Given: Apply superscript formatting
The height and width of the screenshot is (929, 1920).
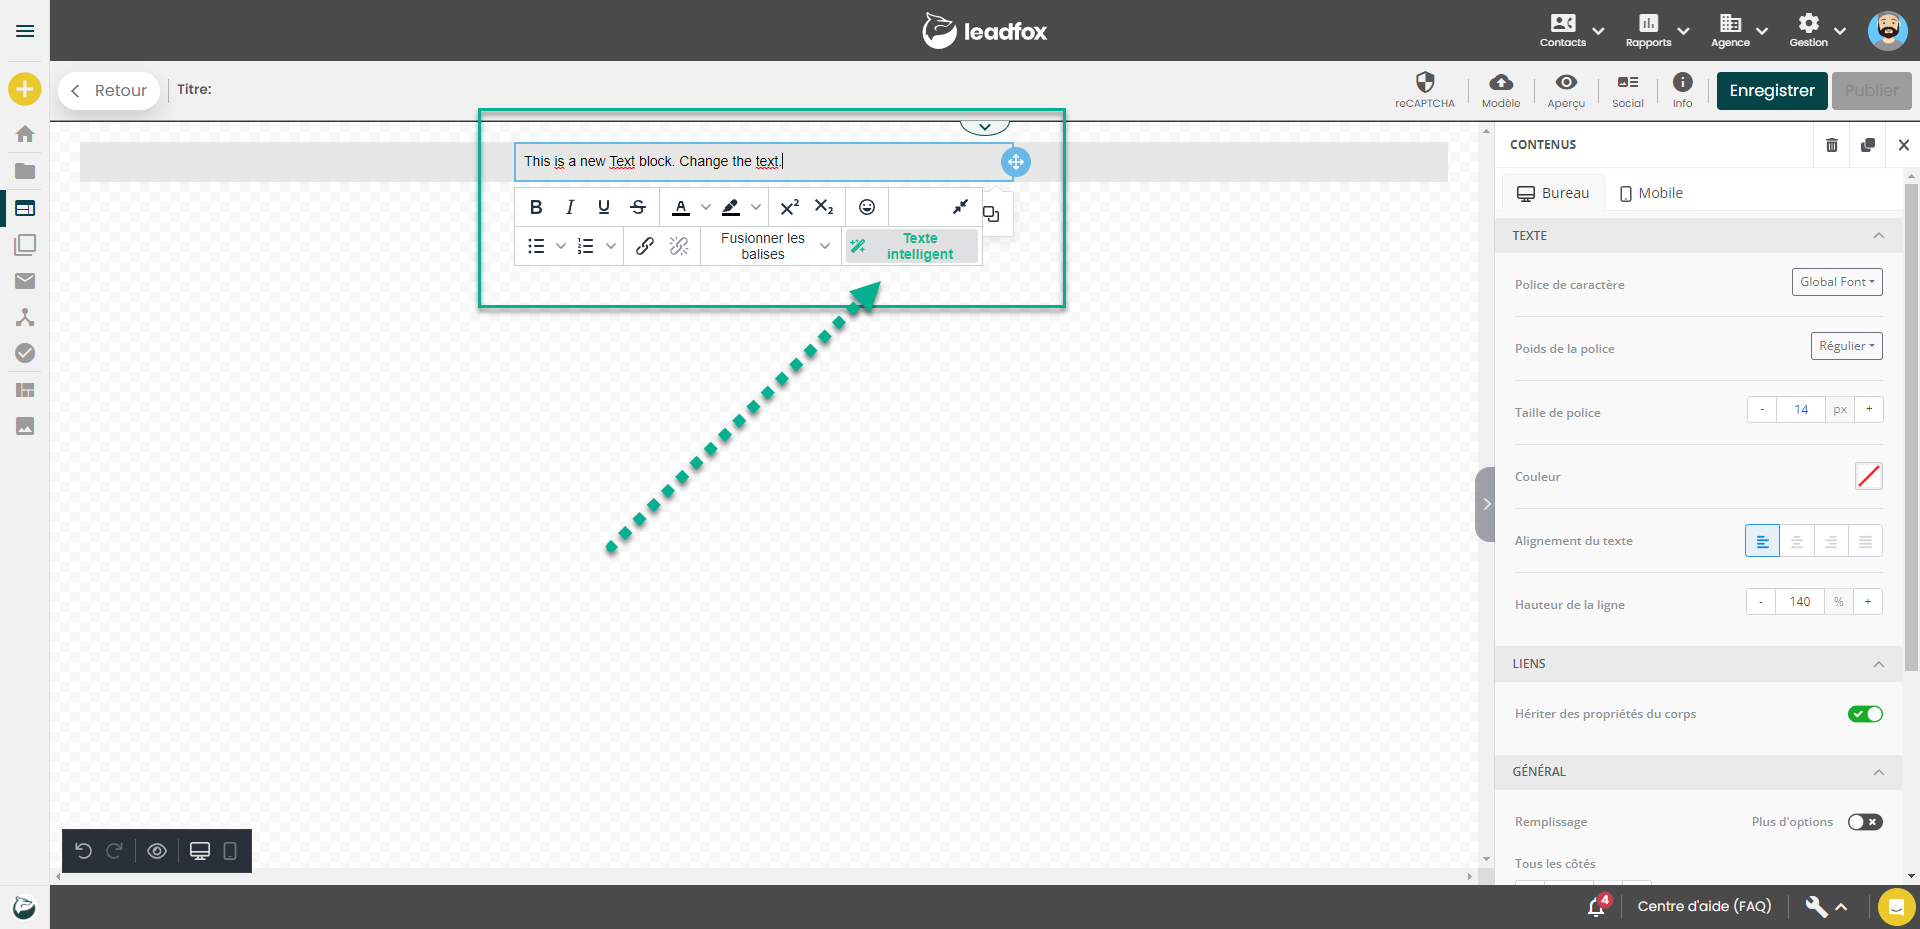Looking at the screenshot, I should tap(789, 207).
